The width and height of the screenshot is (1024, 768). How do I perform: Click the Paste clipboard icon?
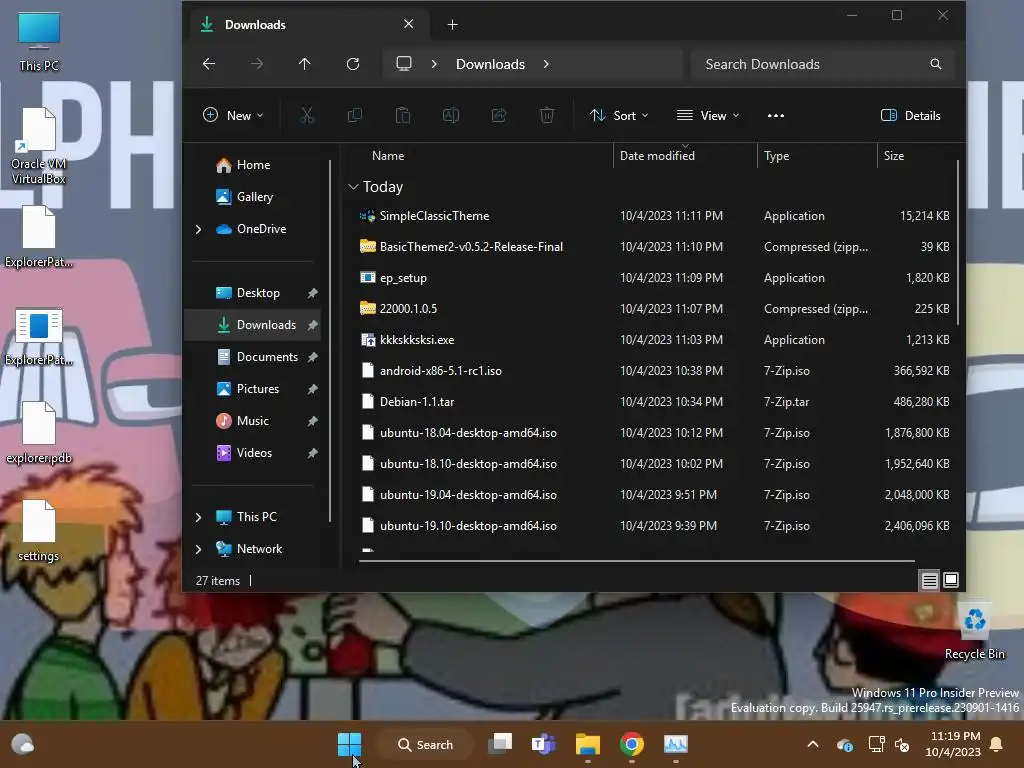click(403, 116)
